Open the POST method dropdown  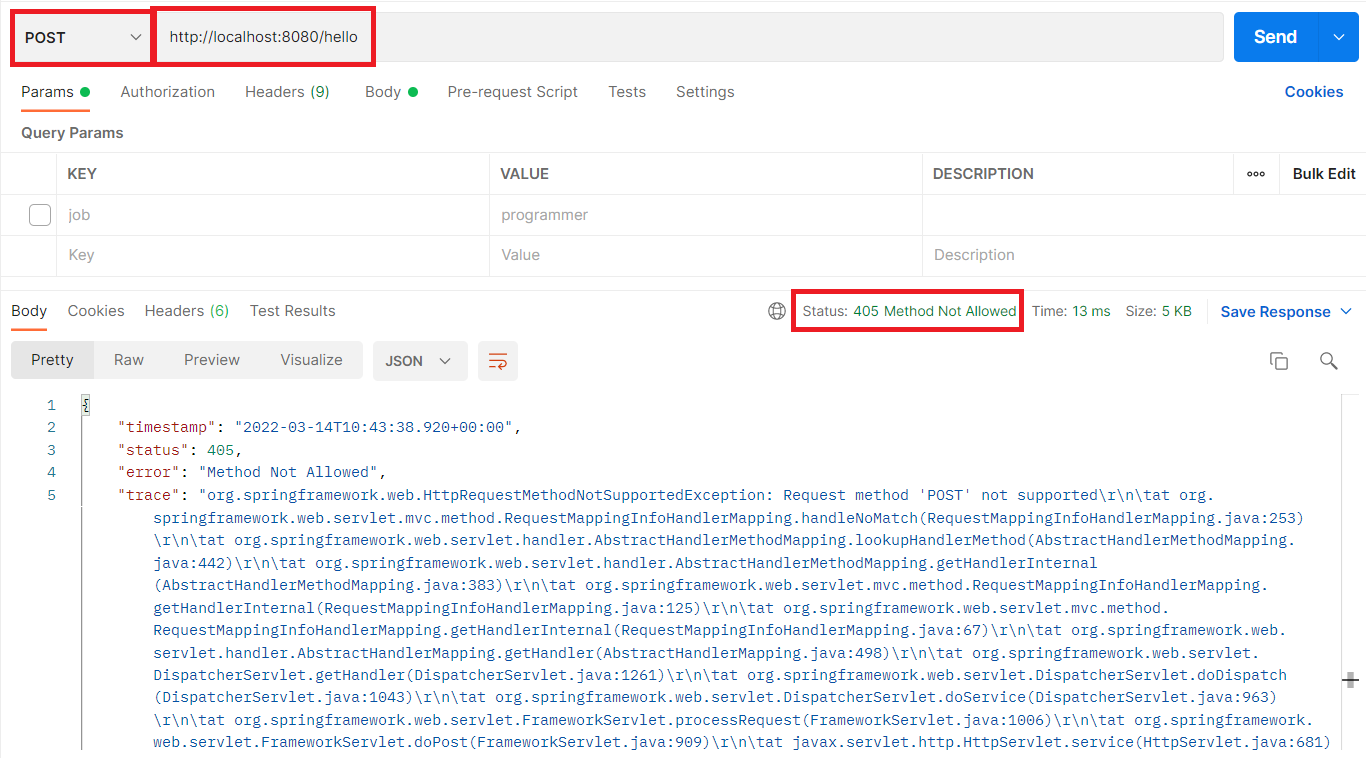click(x=82, y=37)
